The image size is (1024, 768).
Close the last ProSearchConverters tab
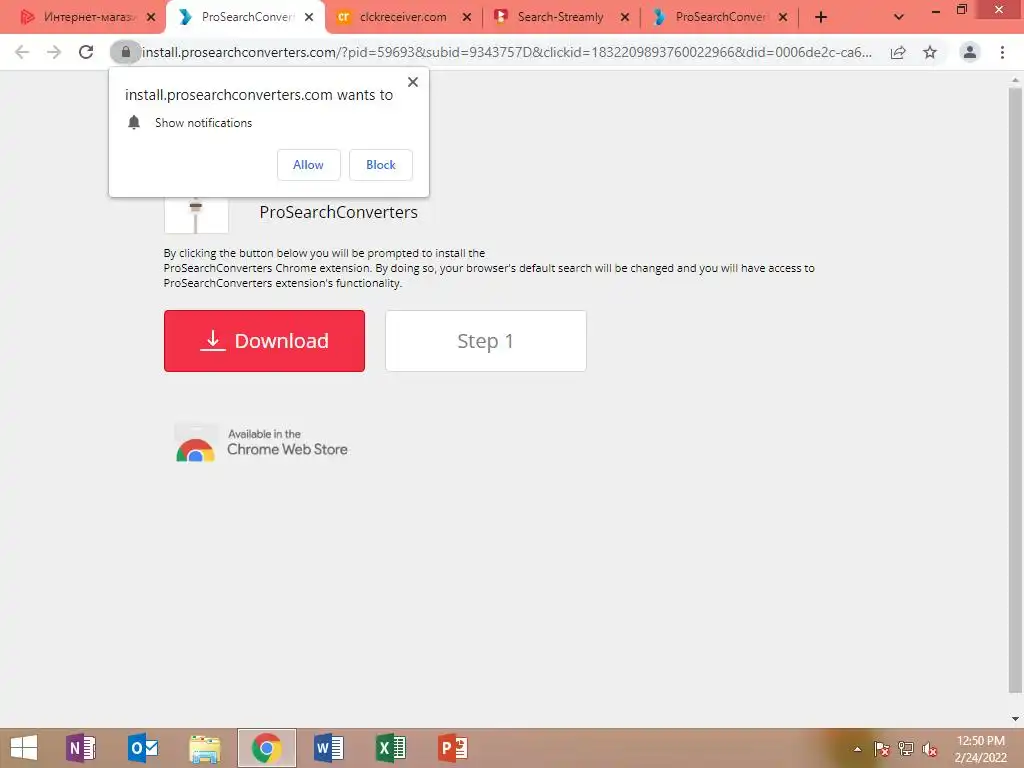coord(783,18)
